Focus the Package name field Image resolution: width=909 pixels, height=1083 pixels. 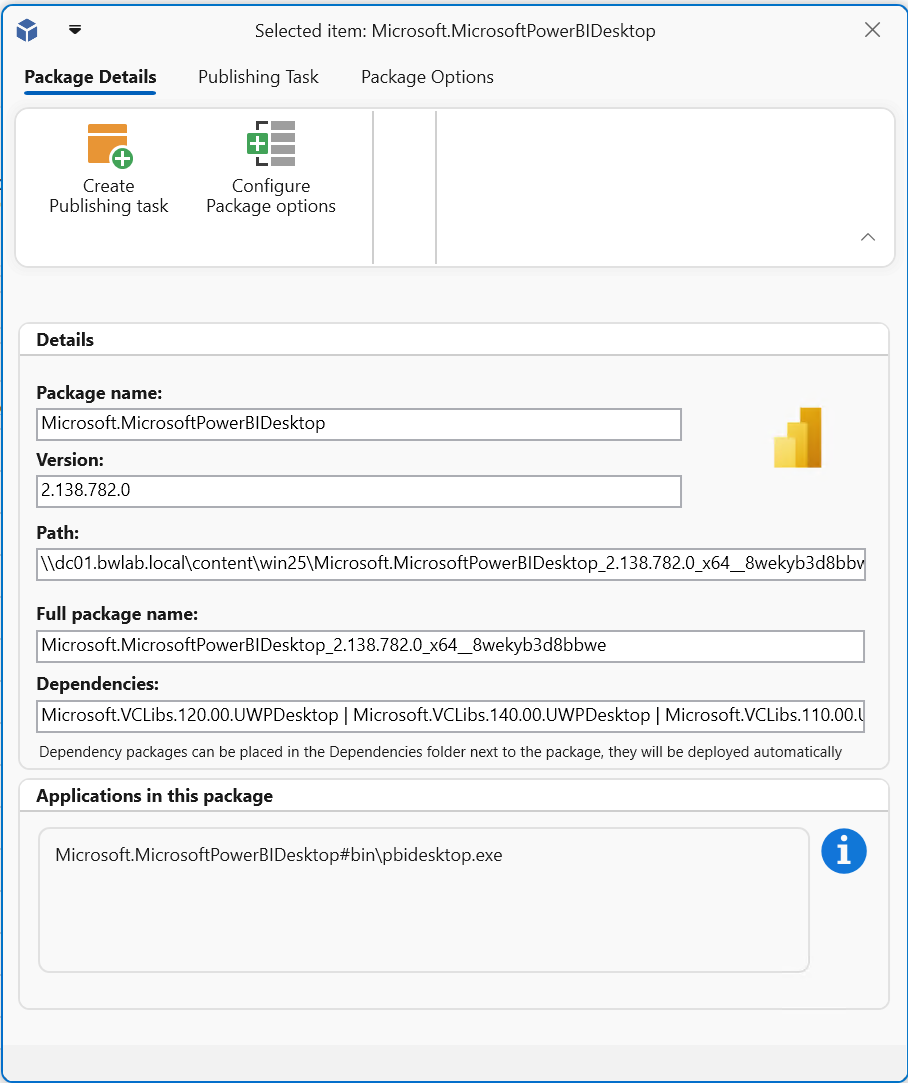pos(358,424)
